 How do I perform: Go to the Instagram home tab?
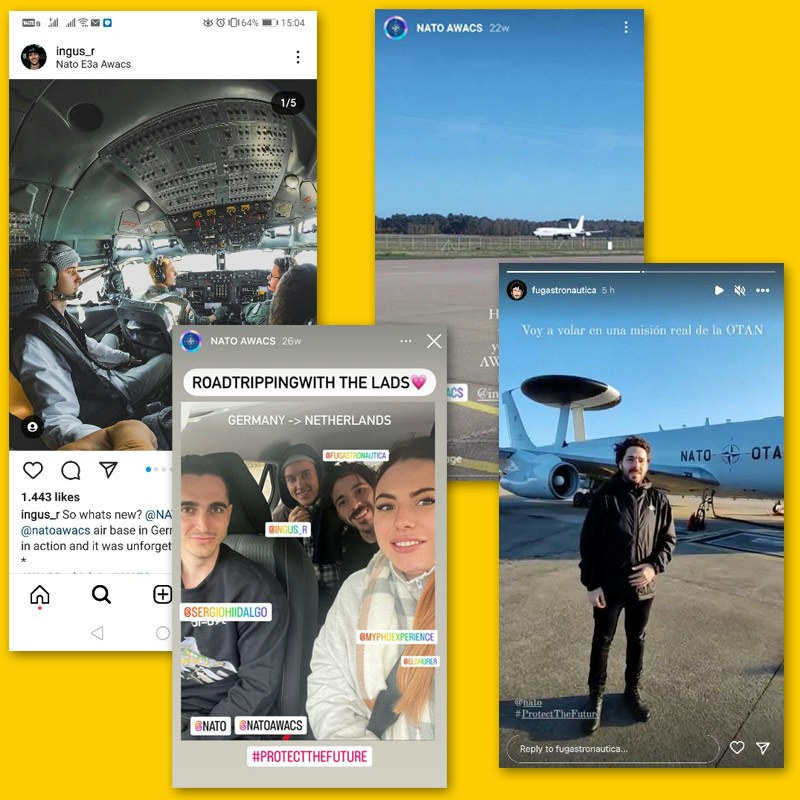point(40,594)
